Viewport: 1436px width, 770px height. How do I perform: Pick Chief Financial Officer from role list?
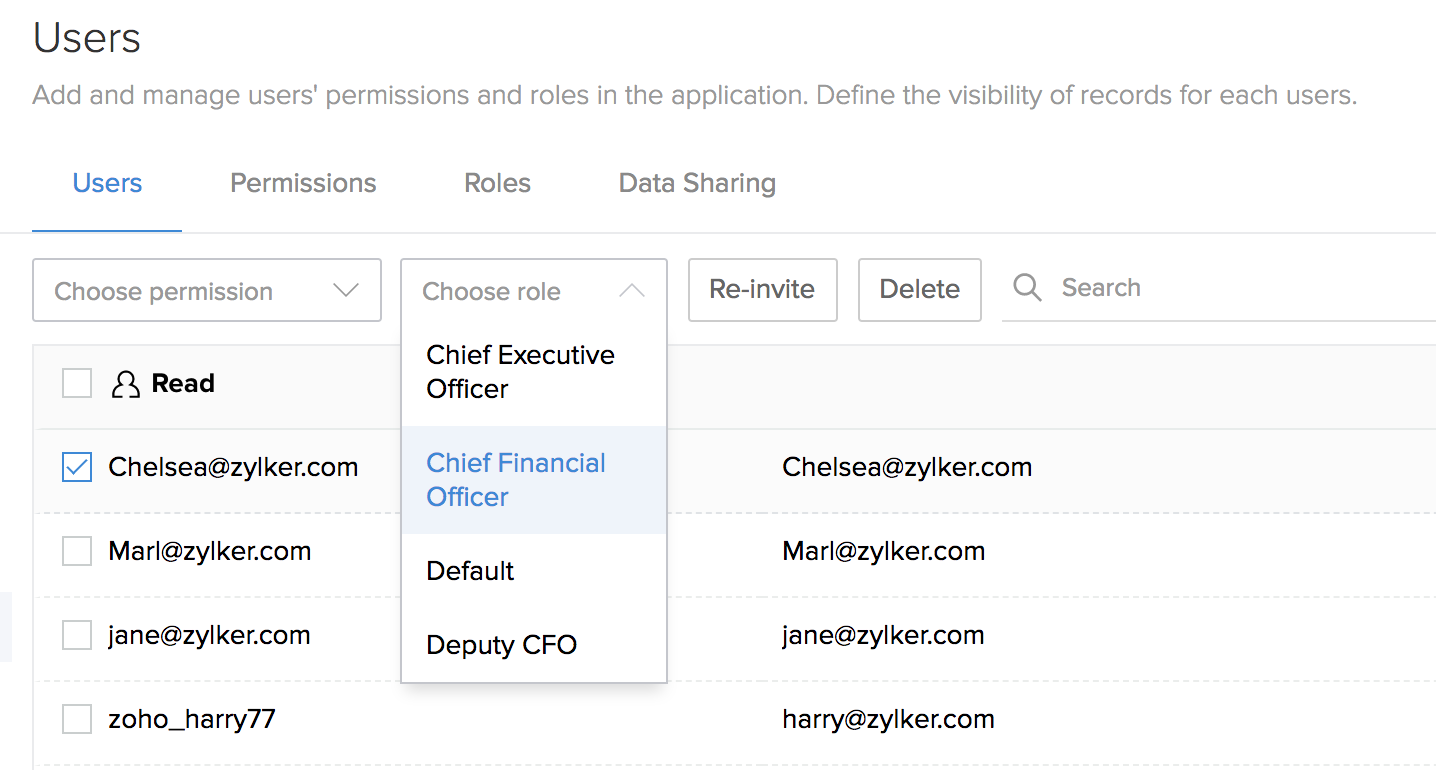pyautogui.click(x=517, y=480)
